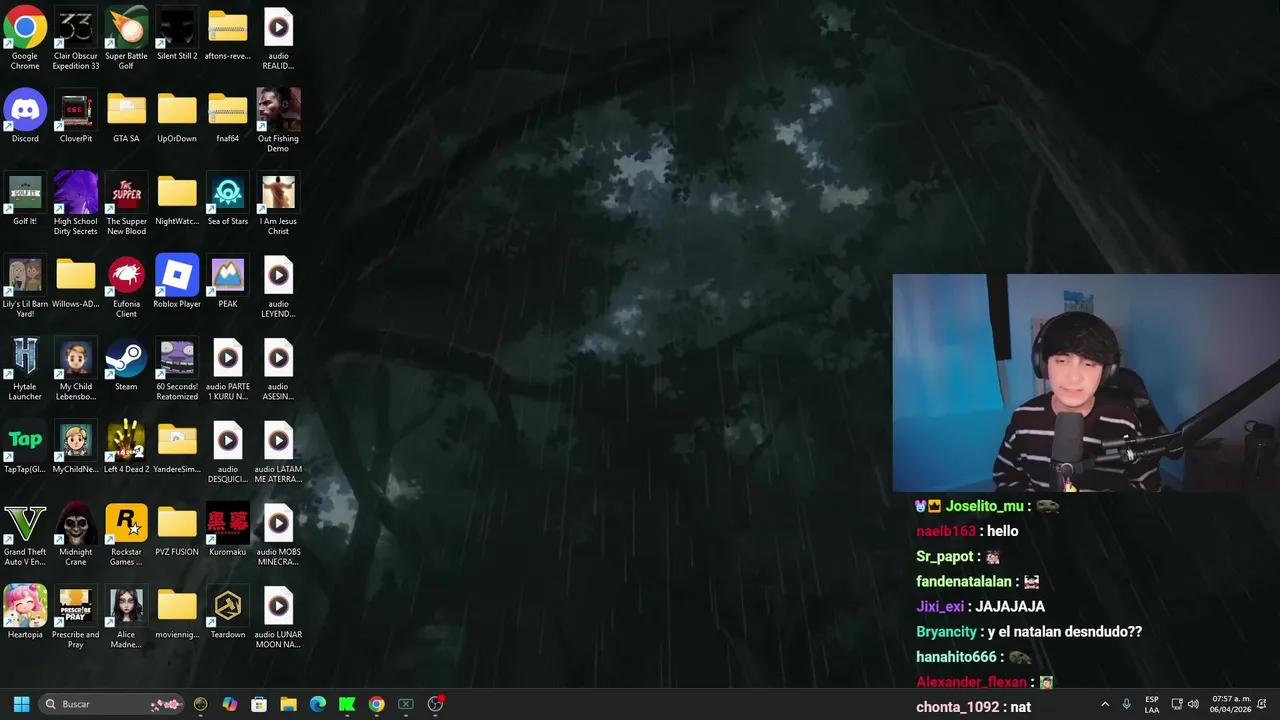Open the YandereSim... folder
1280x720 pixels.
177,448
